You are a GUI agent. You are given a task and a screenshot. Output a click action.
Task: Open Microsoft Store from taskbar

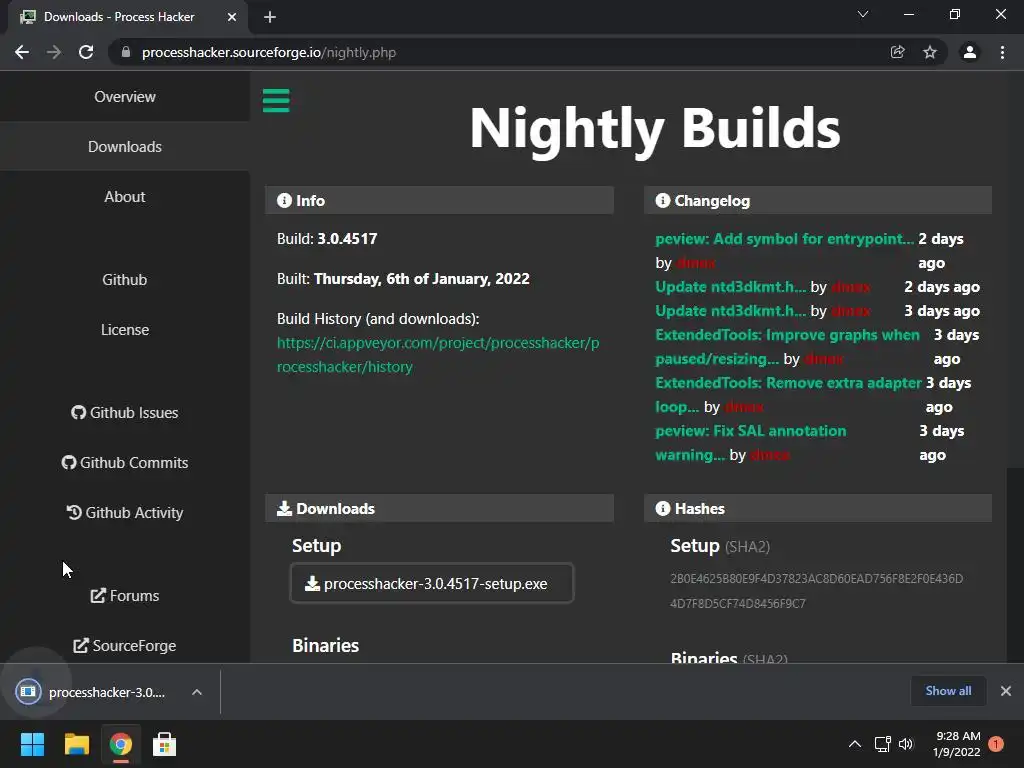(x=165, y=744)
